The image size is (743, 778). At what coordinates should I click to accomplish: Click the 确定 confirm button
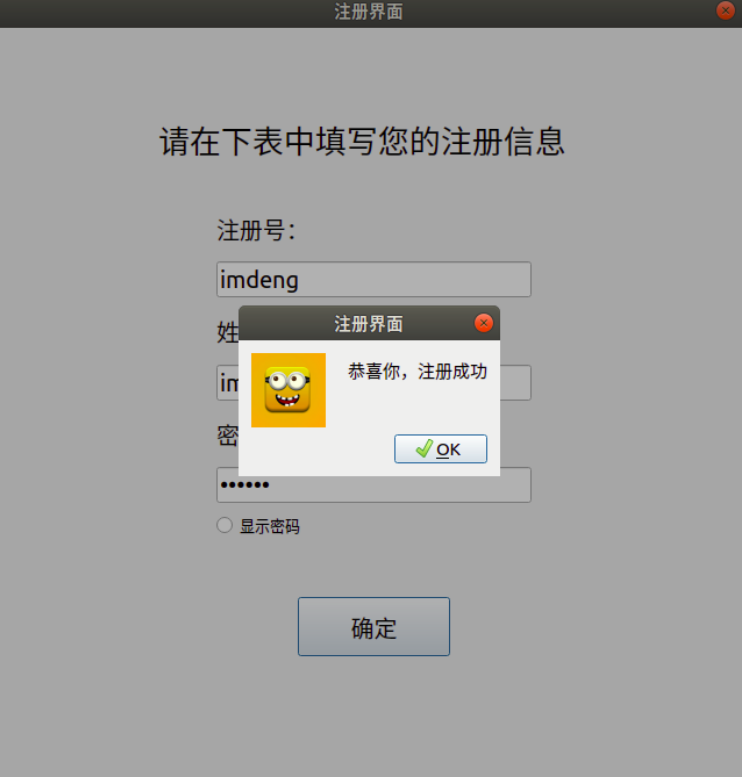click(374, 627)
